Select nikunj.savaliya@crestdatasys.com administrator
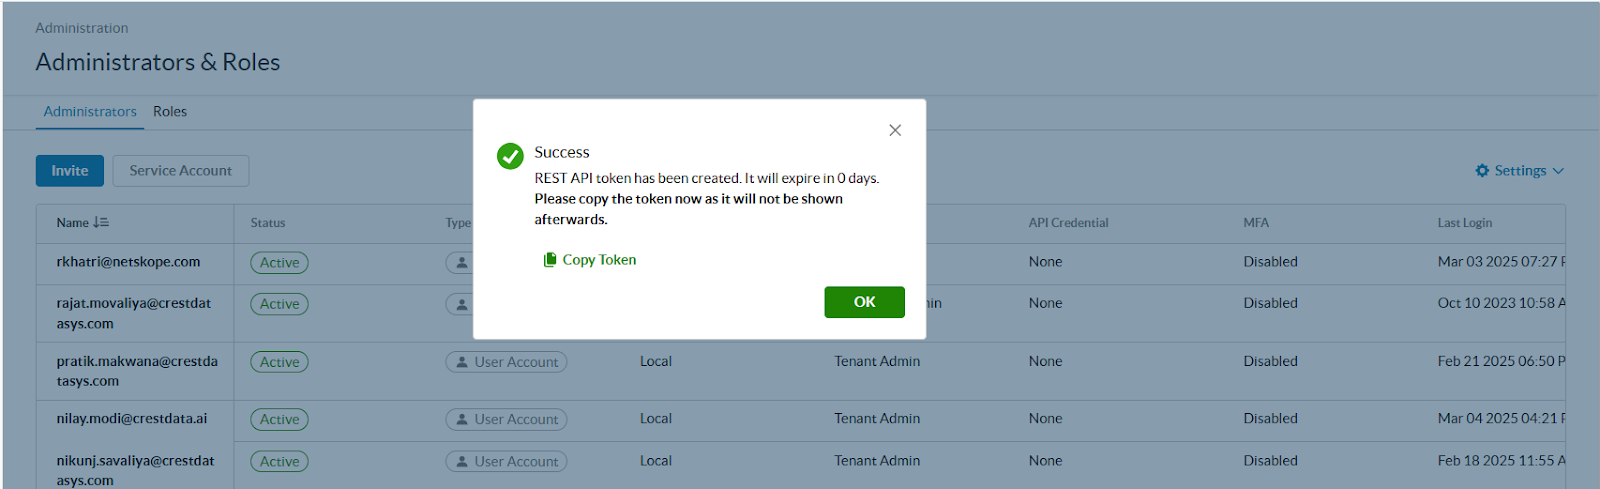 [x=135, y=470]
